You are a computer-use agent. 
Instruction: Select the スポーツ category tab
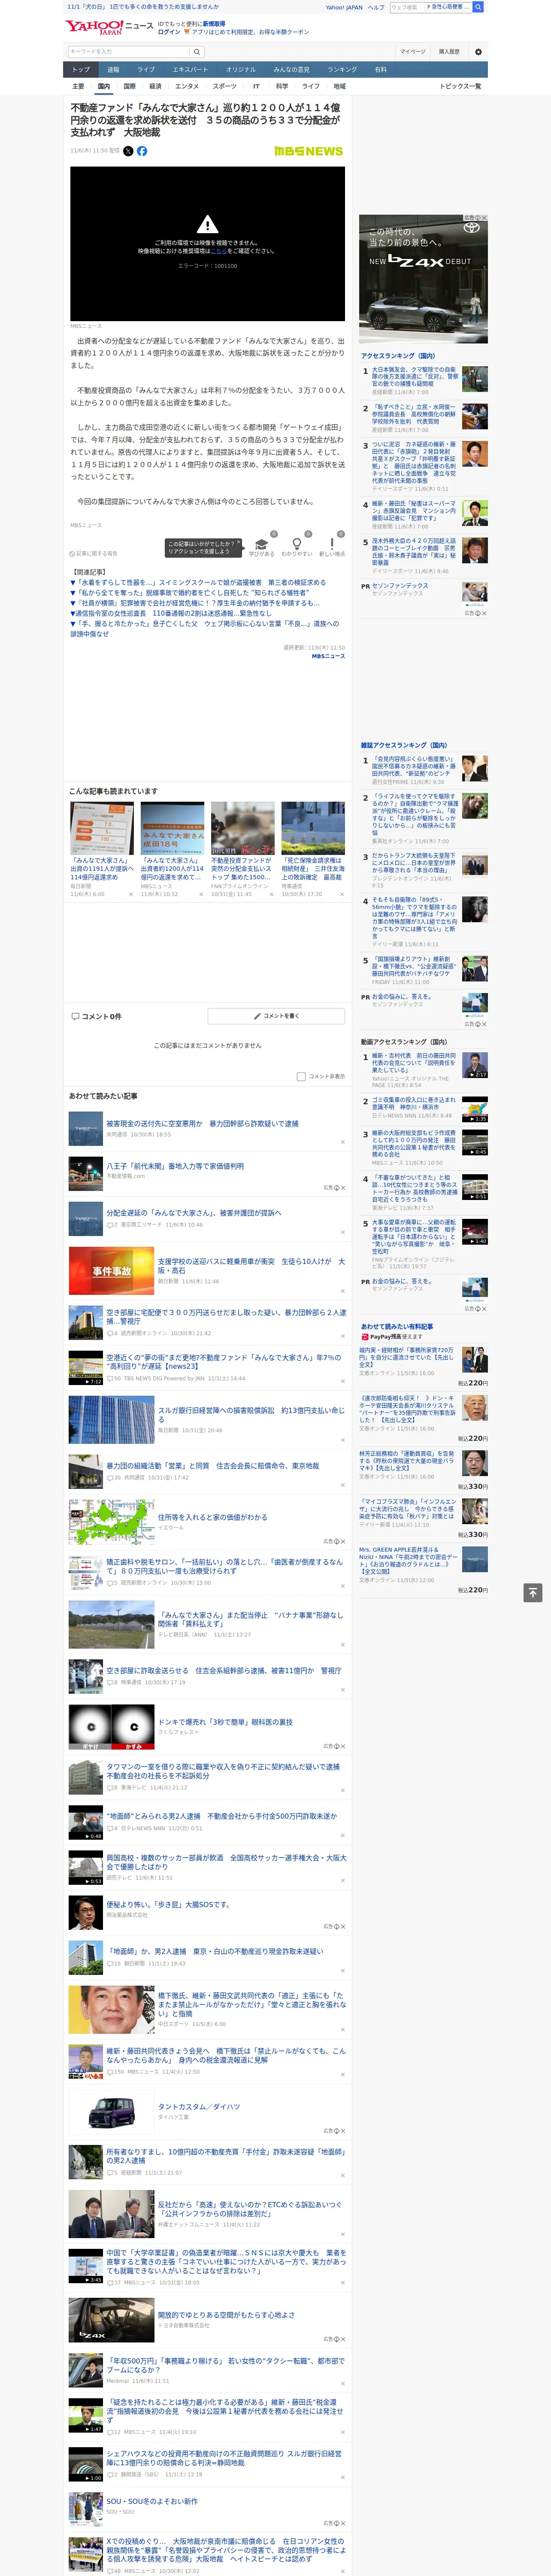pyautogui.click(x=225, y=86)
